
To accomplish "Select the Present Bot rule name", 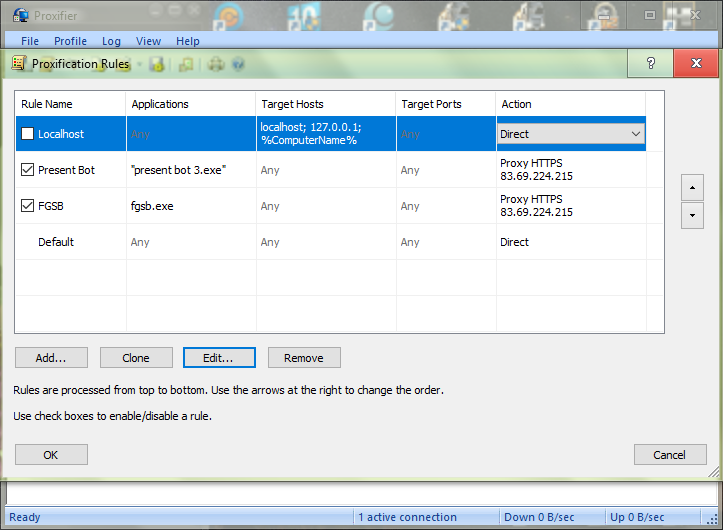I will [x=66, y=170].
